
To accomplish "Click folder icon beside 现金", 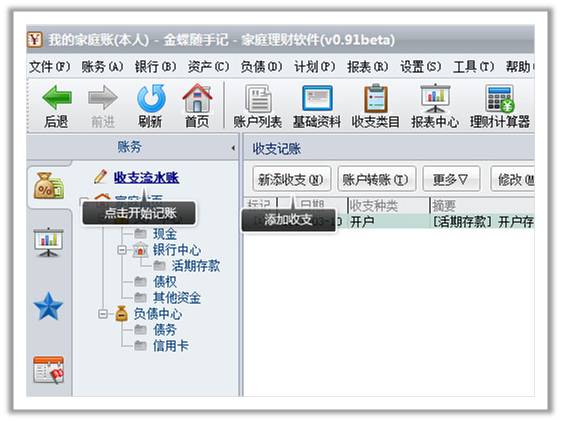I will pyautogui.click(x=140, y=234).
